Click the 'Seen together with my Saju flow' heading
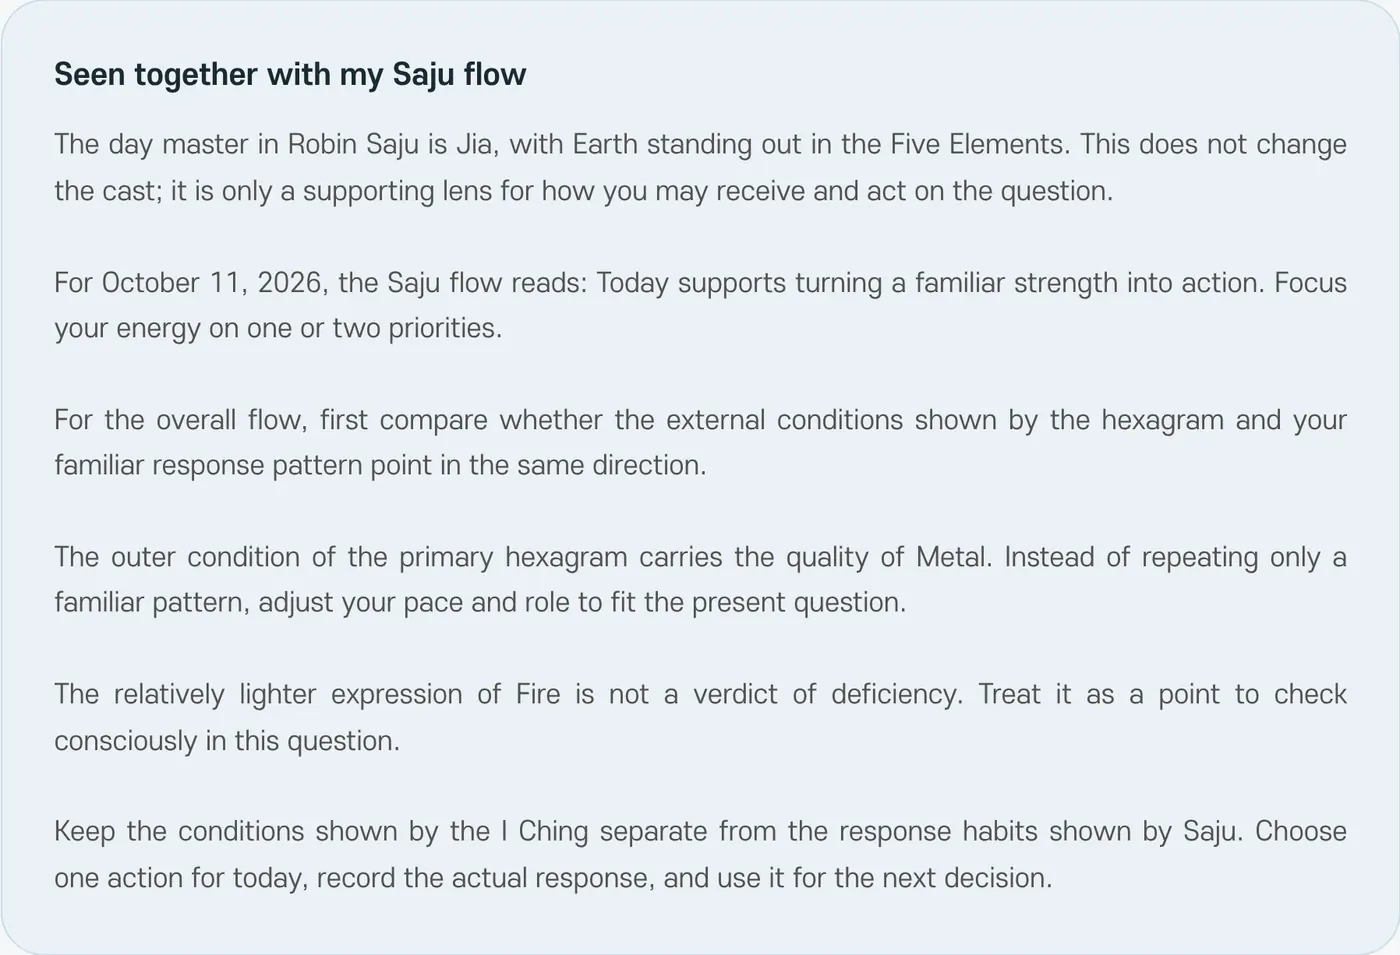 290,75
